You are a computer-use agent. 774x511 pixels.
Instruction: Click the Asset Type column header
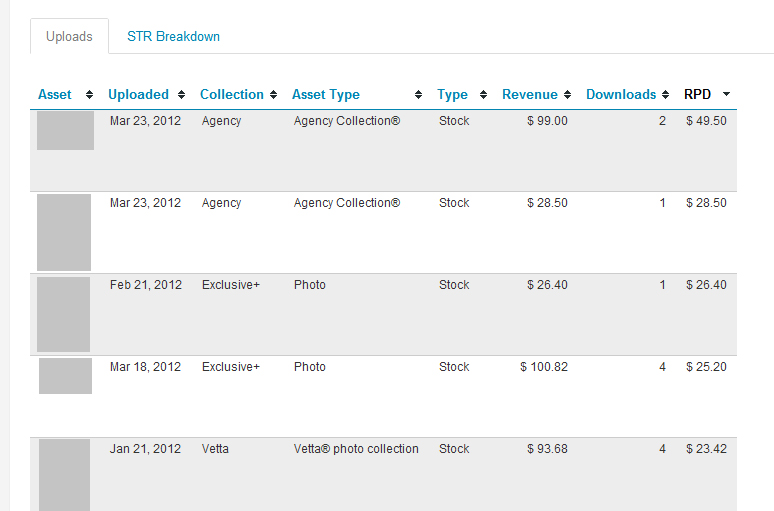(326, 94)
